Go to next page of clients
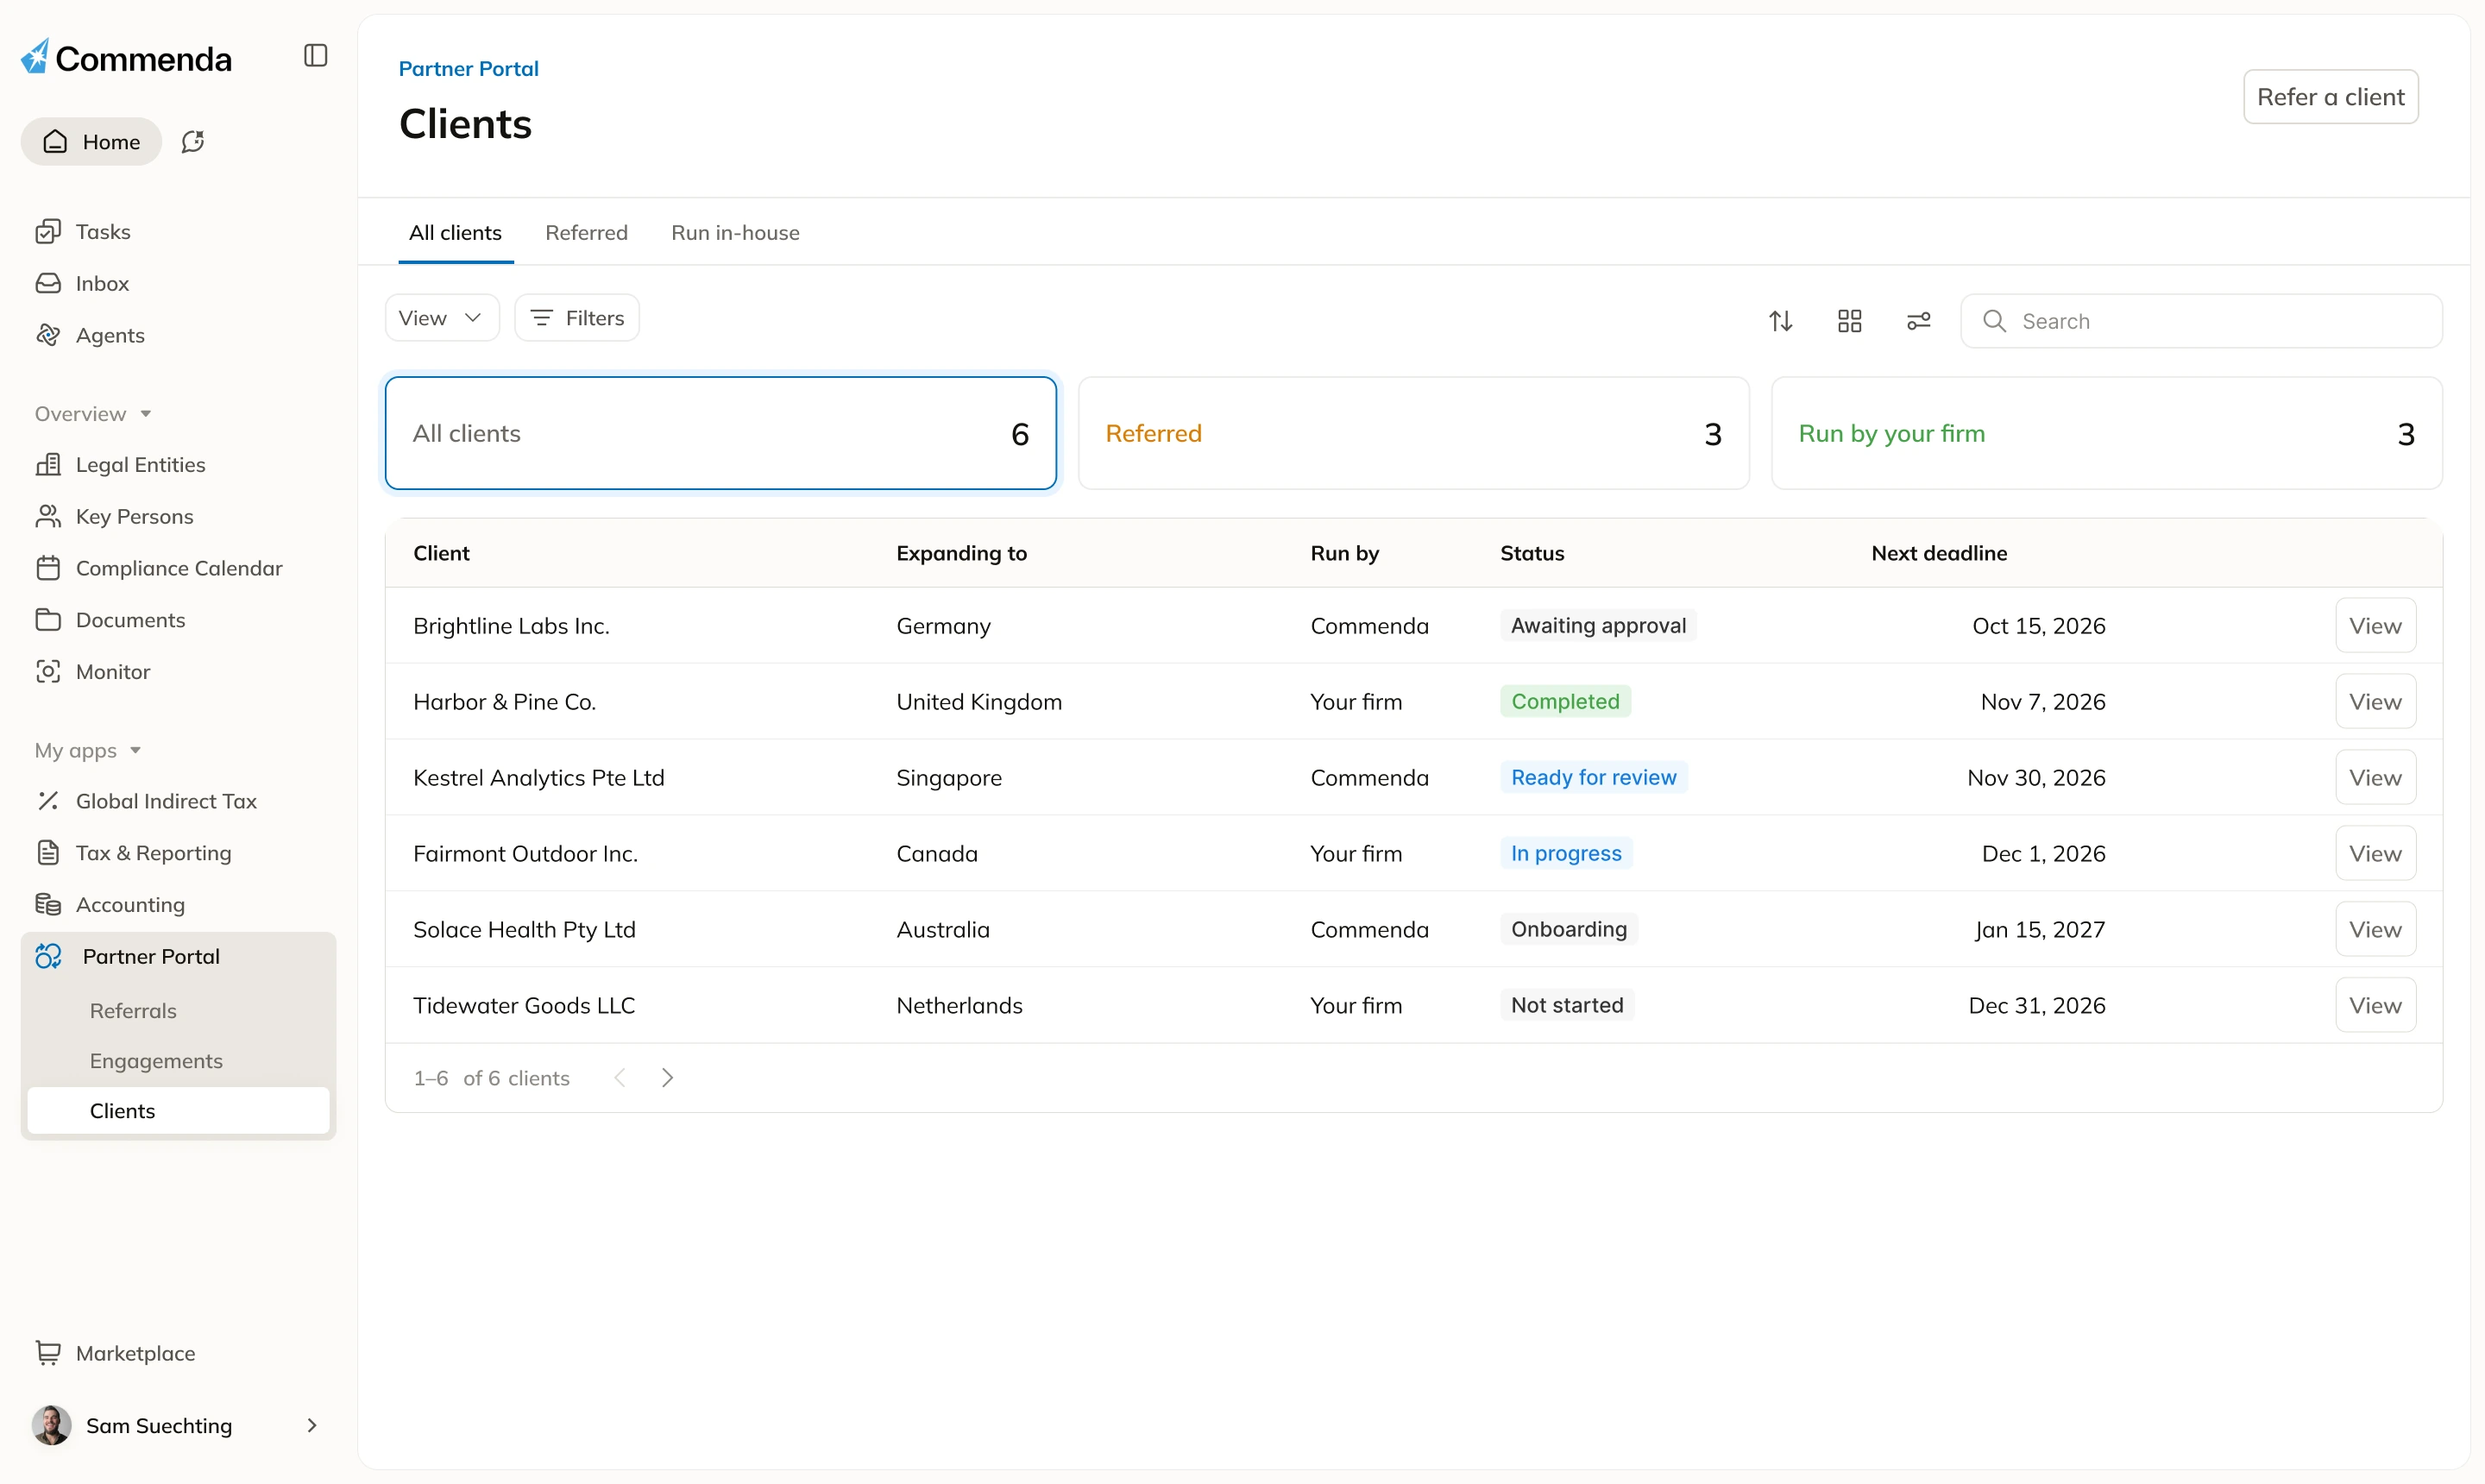The width and height of the screenshot is (2485, 1484). [668, 1079]
